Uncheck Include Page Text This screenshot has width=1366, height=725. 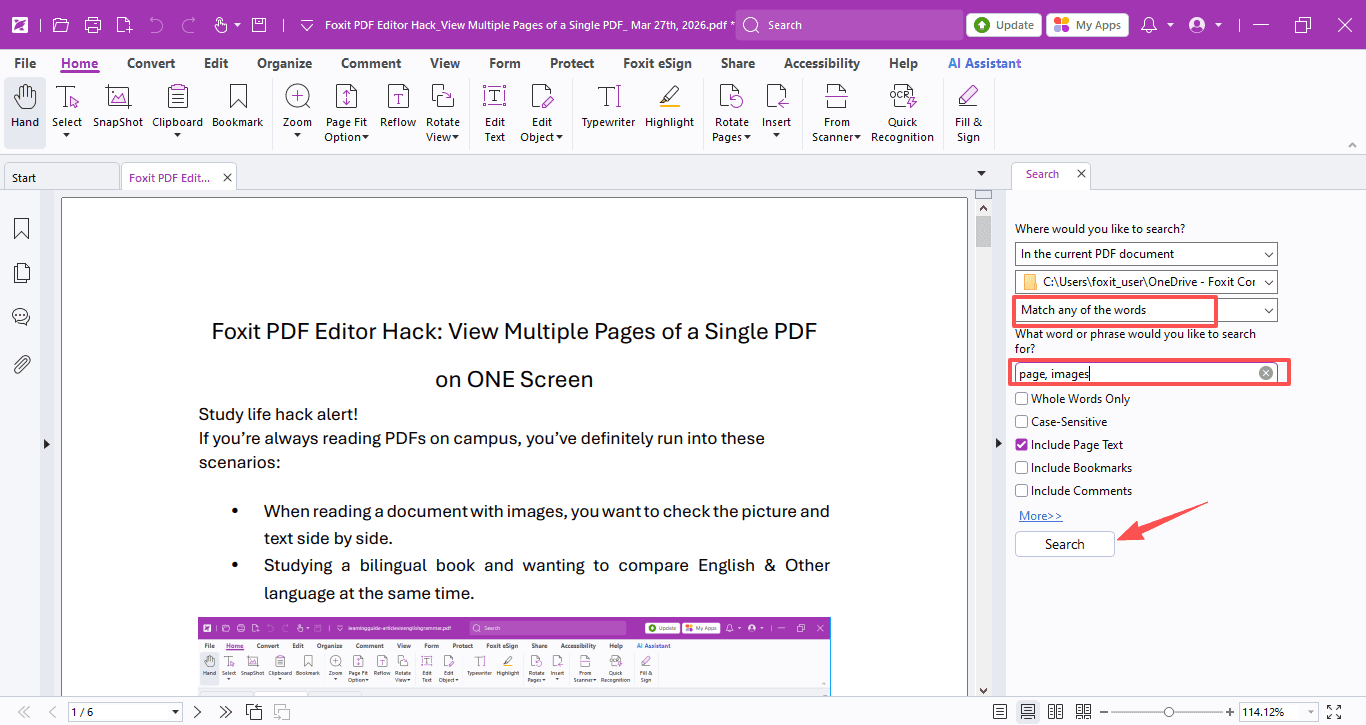1021,445
